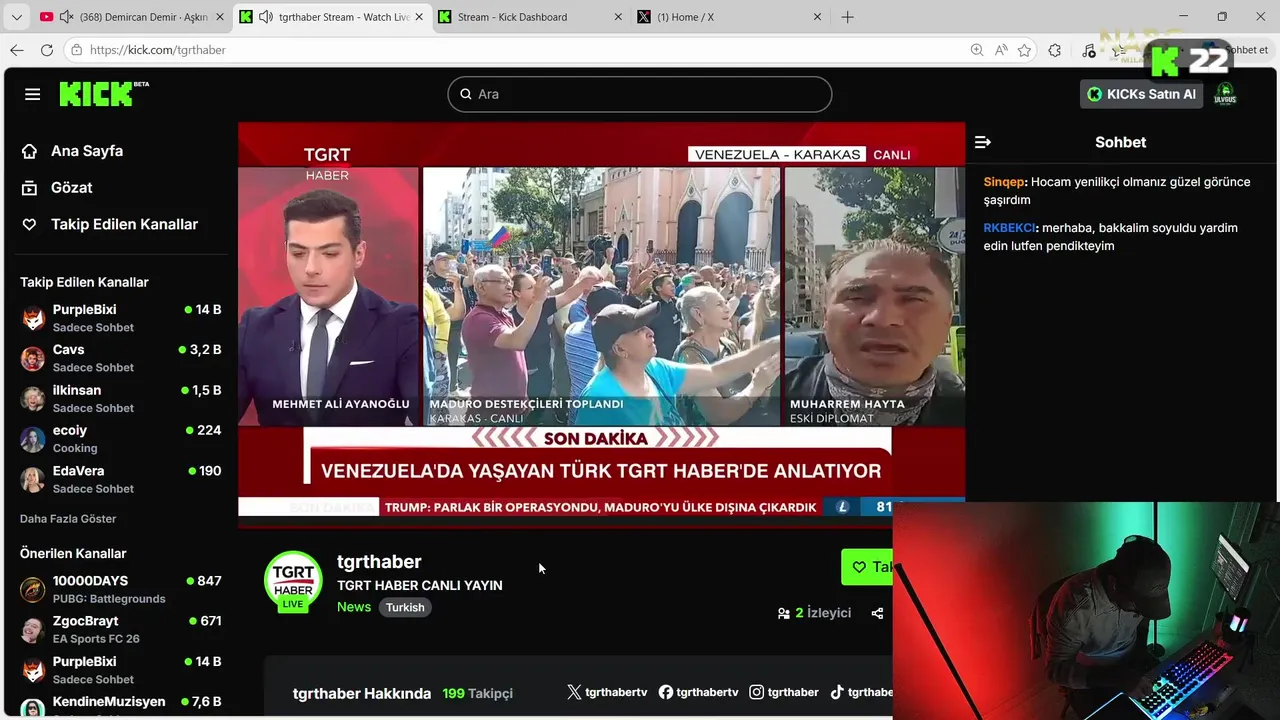Click the Ara search input field

click(x=640, y=94)
